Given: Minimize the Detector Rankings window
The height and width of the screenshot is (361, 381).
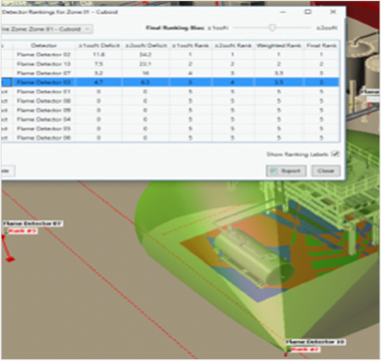Looking at the screenshot, I should click(x=283, y=12).
